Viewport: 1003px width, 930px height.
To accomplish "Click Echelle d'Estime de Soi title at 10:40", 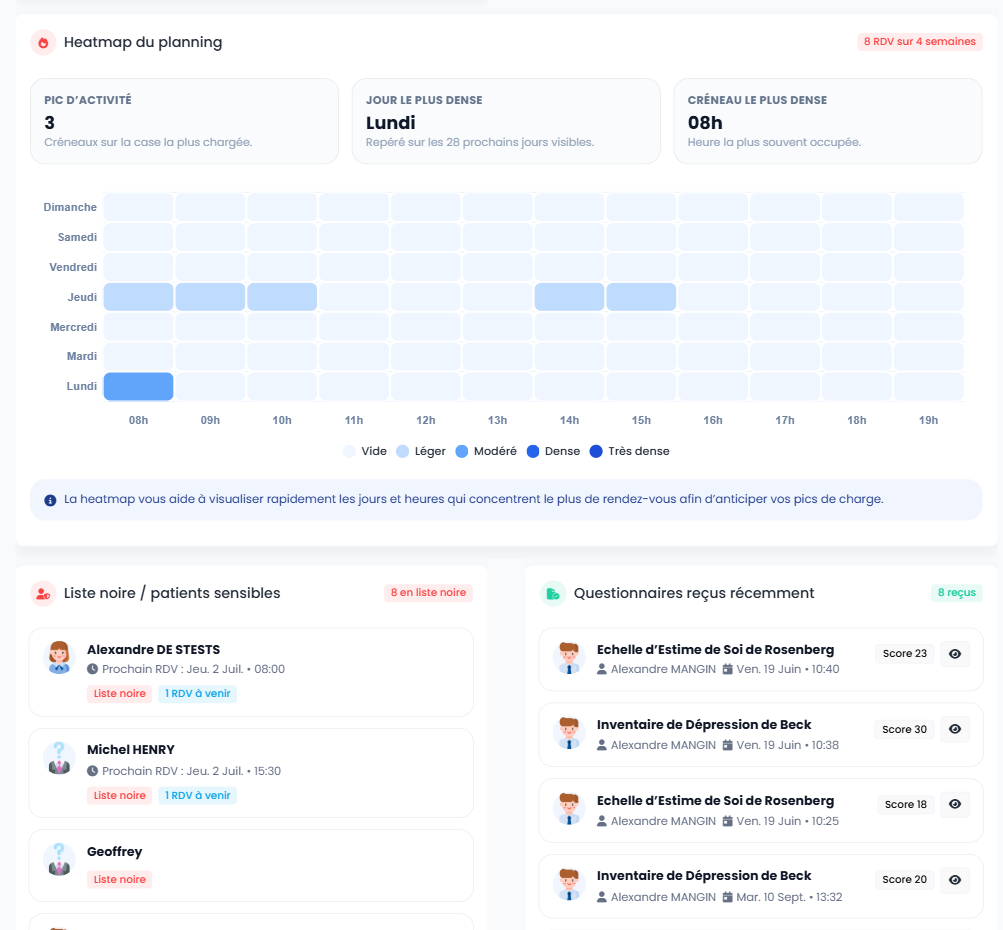I will [715, 650].
